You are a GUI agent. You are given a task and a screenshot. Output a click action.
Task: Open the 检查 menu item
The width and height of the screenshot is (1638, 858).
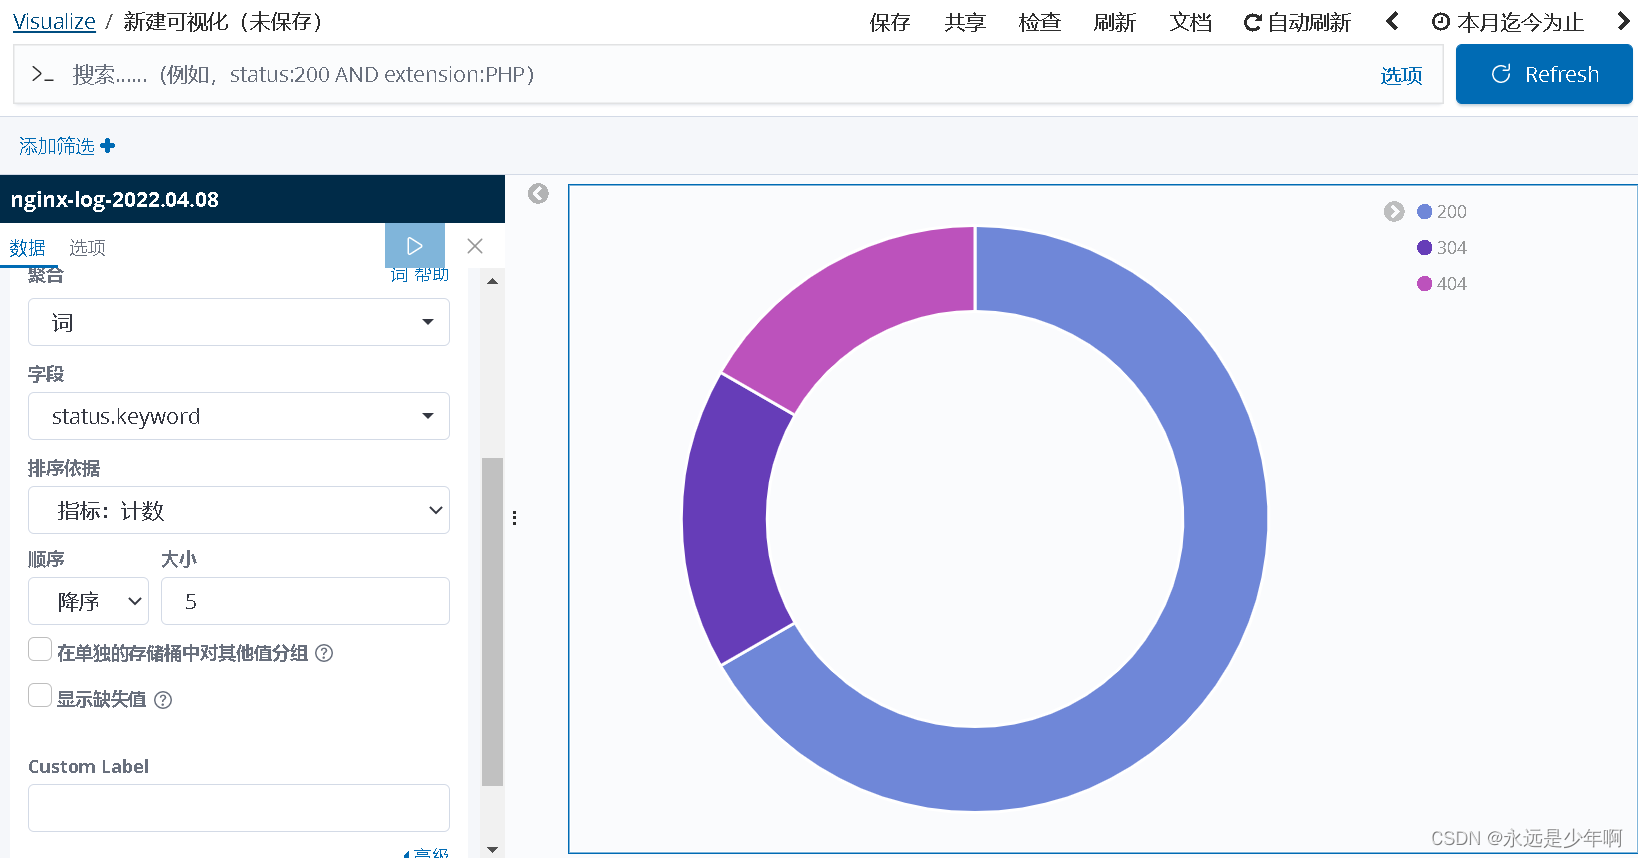[x=1039, y=22]
